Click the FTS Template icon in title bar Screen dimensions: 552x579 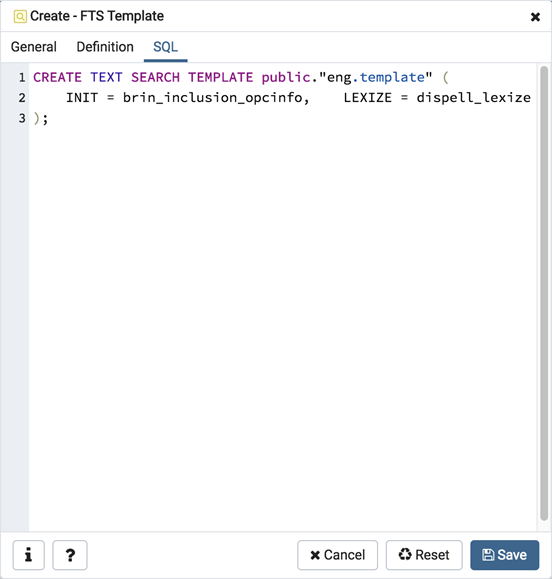pos(20,17)
